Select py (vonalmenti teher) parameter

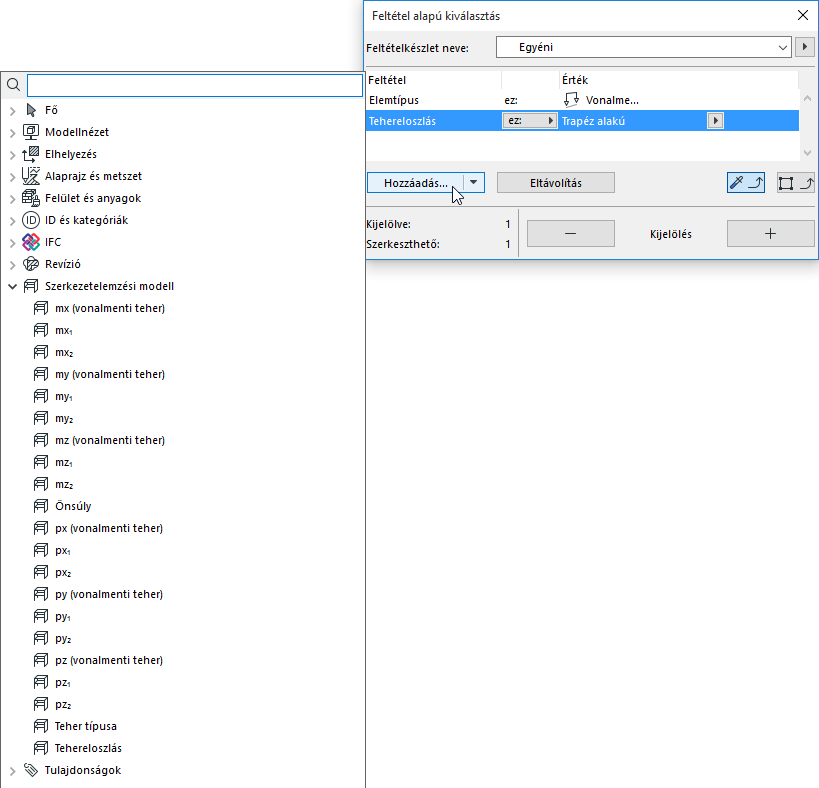pyautogui.click(x=109, y=594)
